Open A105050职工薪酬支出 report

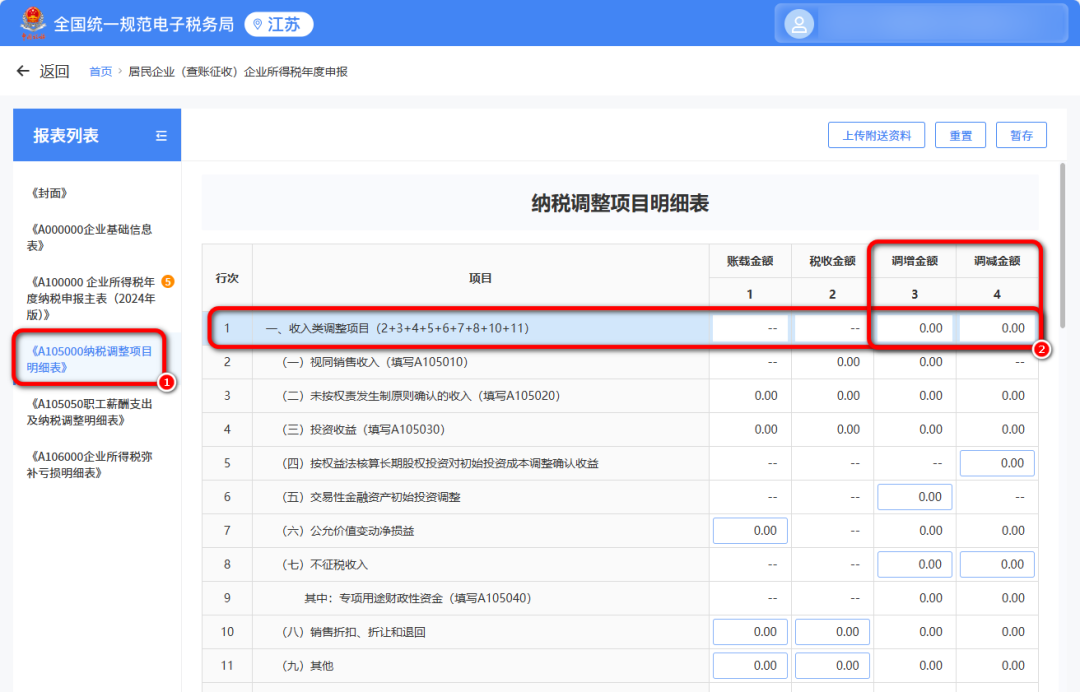(x=90, y=412)
